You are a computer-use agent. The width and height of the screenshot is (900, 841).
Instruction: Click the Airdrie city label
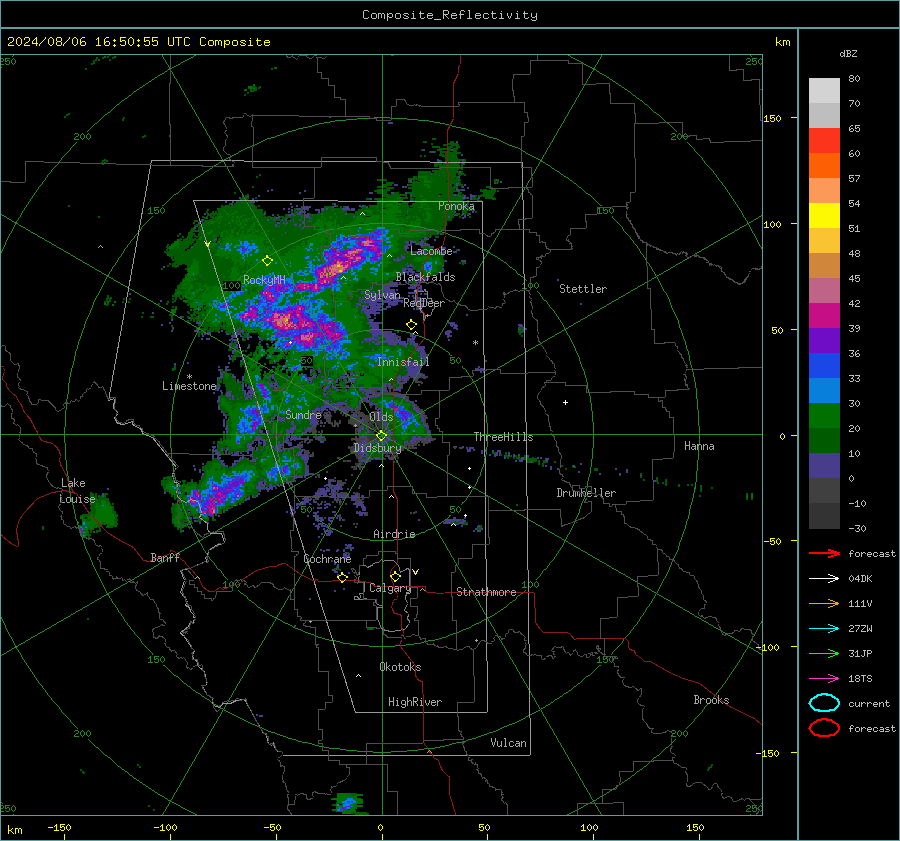pos(394,534)
